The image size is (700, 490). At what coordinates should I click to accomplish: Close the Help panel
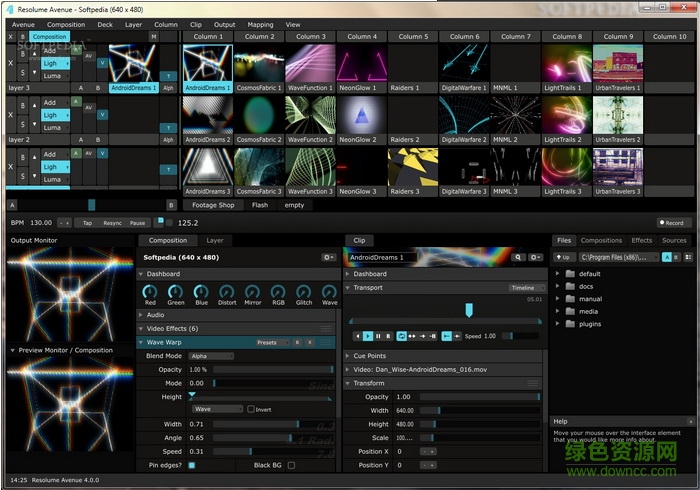[689, 421]
